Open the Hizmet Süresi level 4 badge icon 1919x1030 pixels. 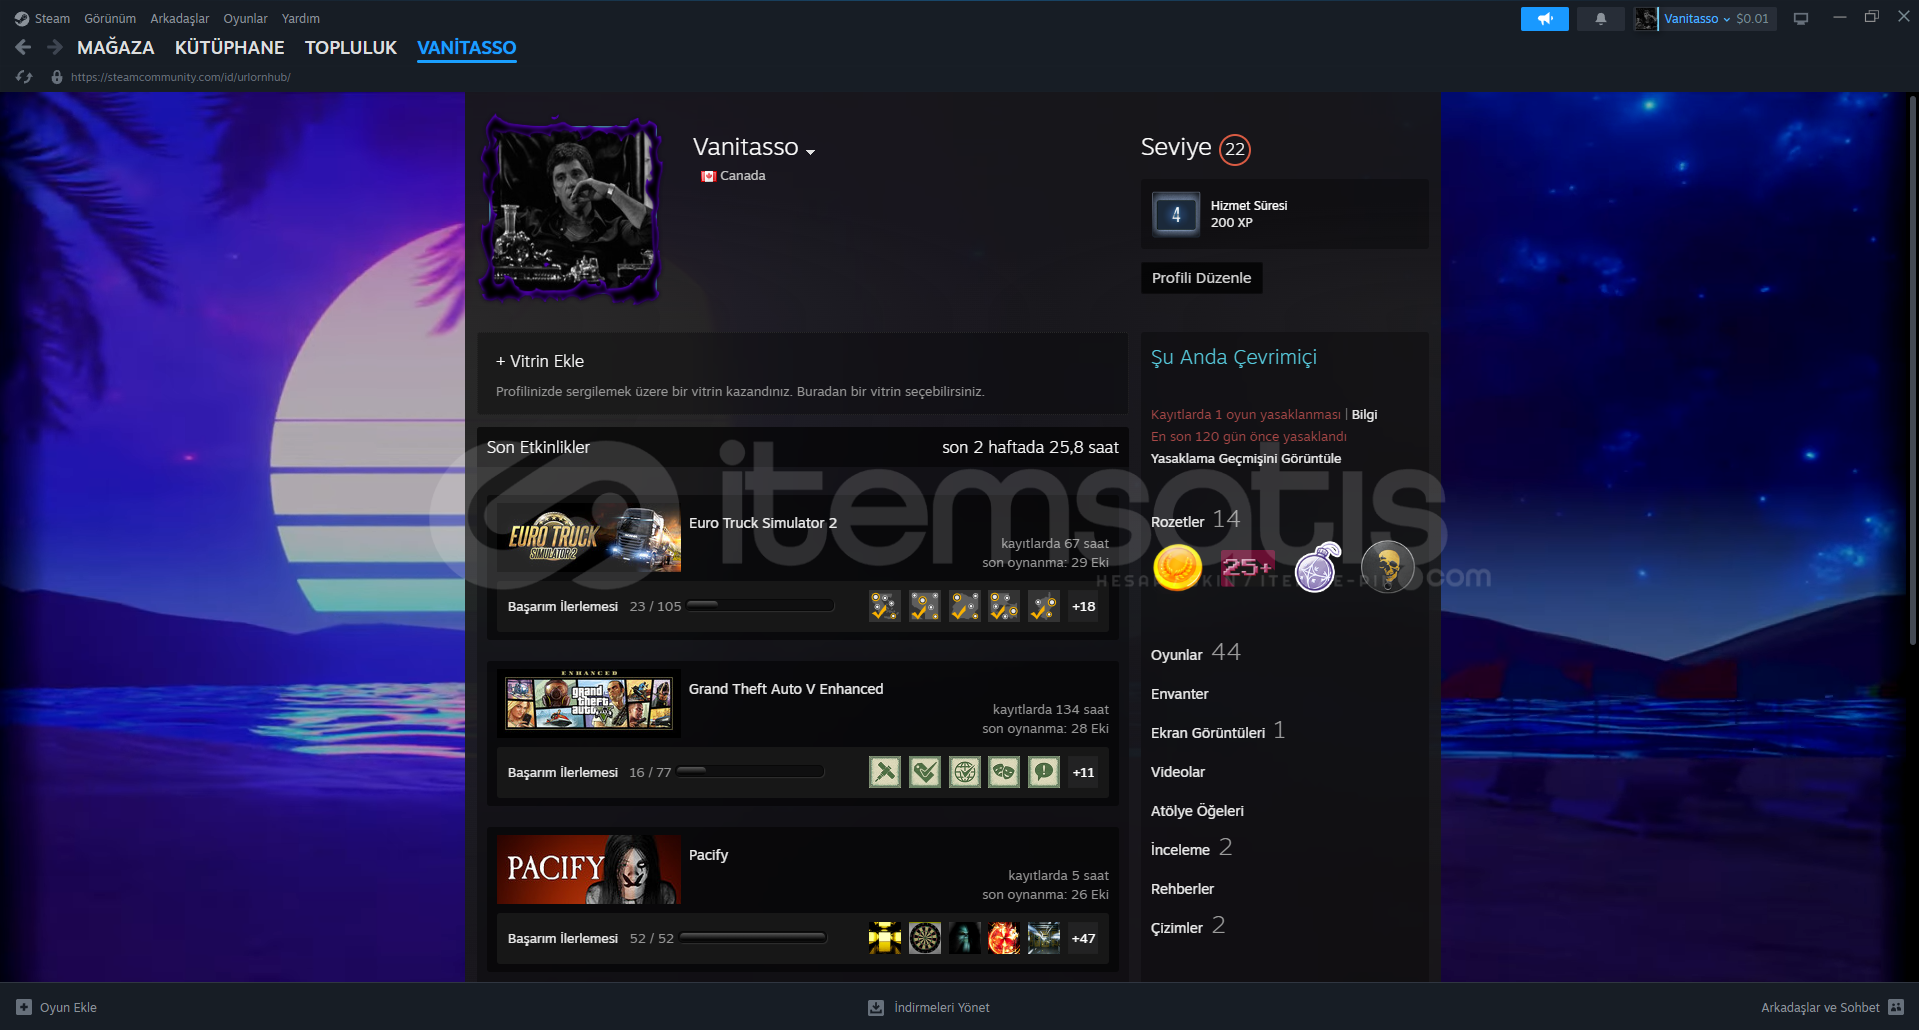click(1176, 214)
